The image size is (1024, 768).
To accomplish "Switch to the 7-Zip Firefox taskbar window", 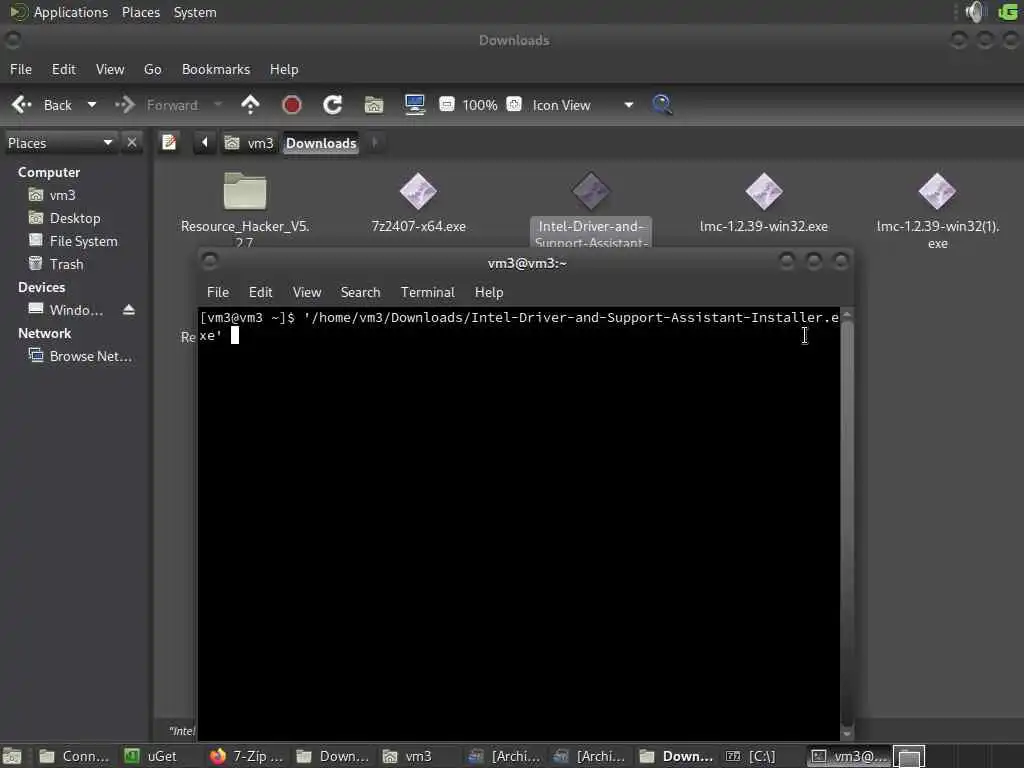I will click(x=246, y=756).
